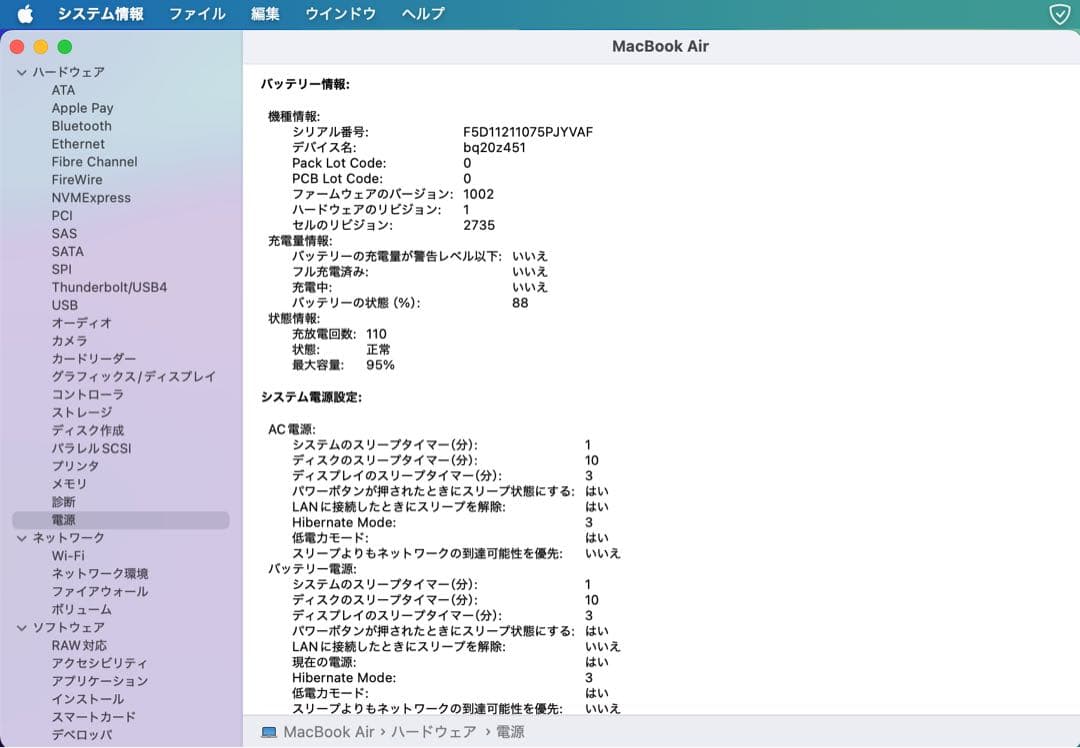Select Fibre Channel in the sidebar
Image resolution: width=1080 pixels, height=748 pixels.
click(94, 162)
